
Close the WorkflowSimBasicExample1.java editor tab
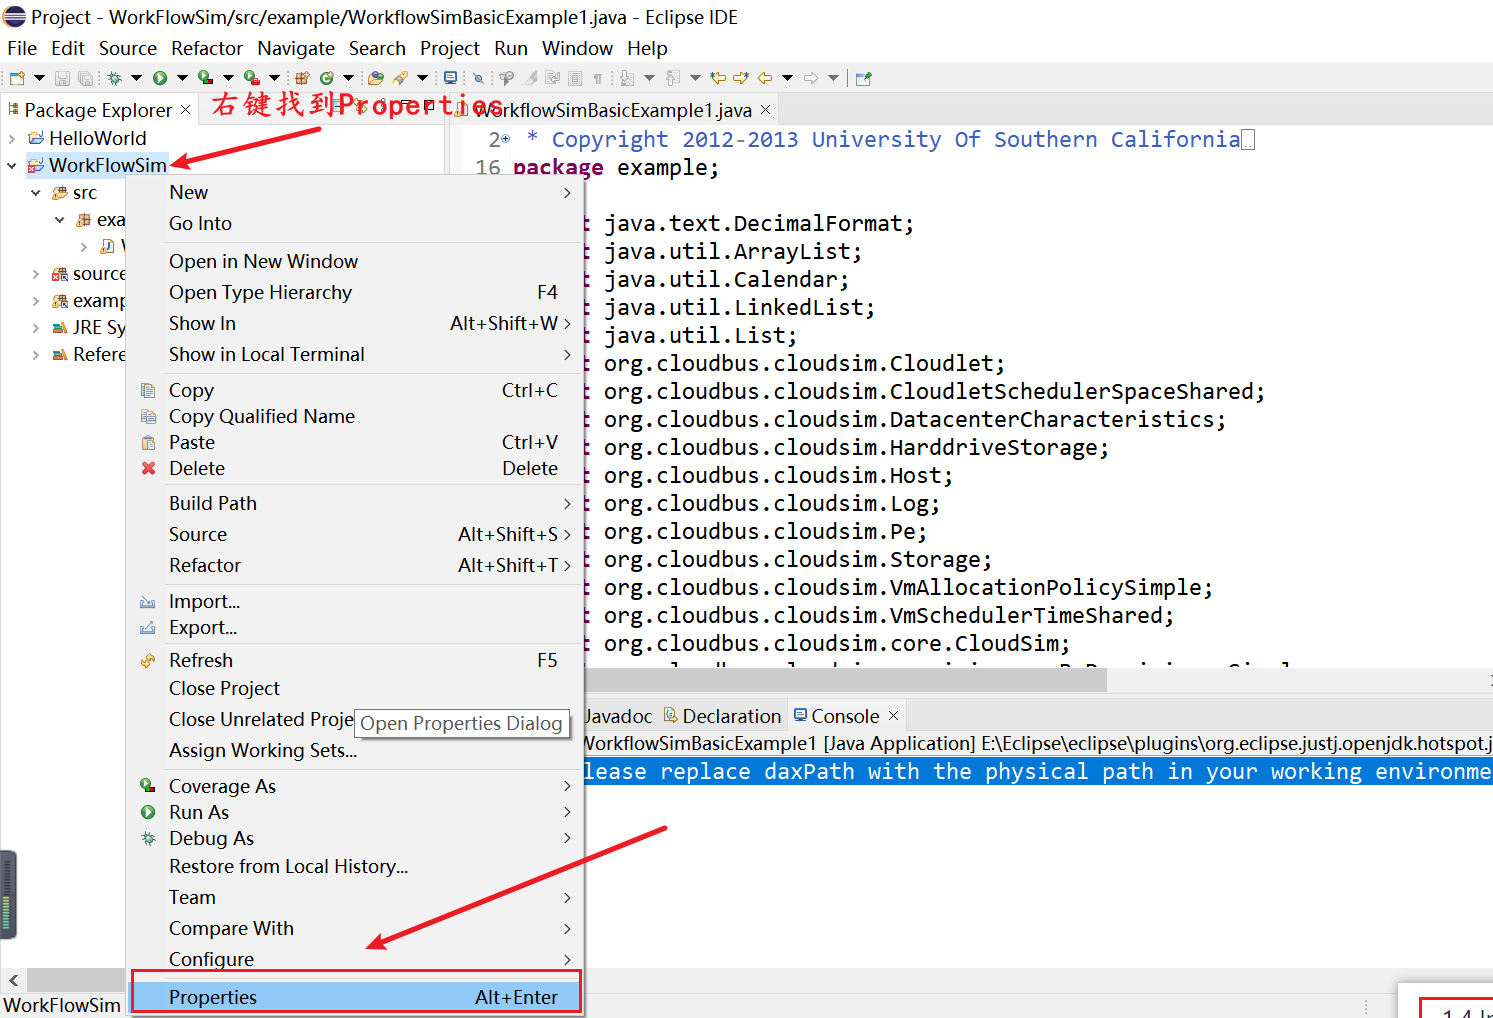[x=766, y=110]
